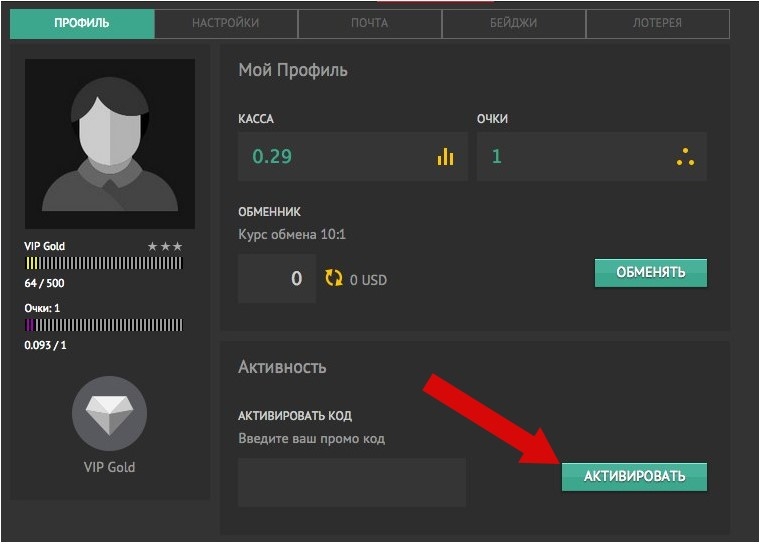Click the VIP Gold diamond badge icon

[110, 413]
